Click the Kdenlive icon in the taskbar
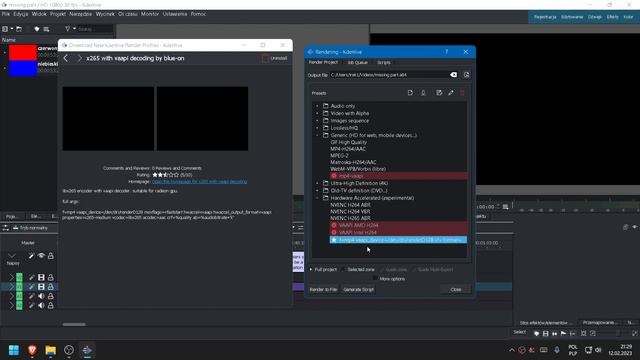The width and height of the screenshot is (640, 360). (87, 350)
